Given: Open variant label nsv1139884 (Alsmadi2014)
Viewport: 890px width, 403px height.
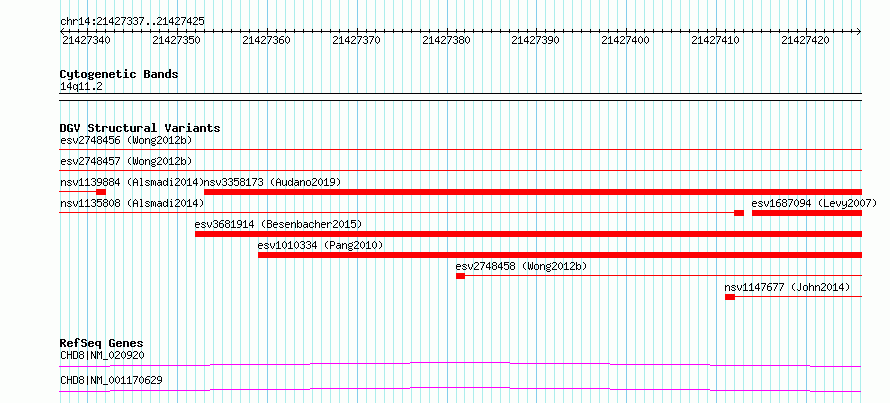Looking at the screenshot, I should point(132,182).
